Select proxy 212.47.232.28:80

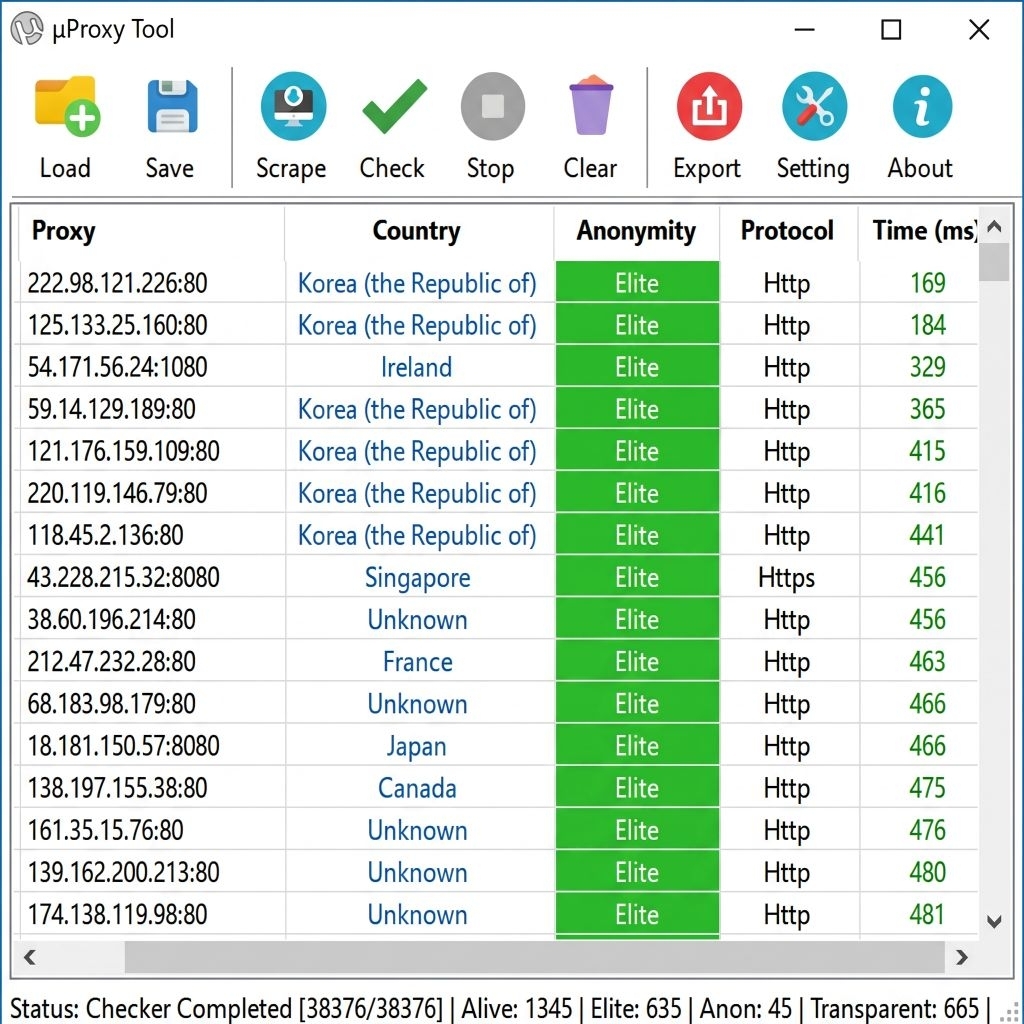111,662
